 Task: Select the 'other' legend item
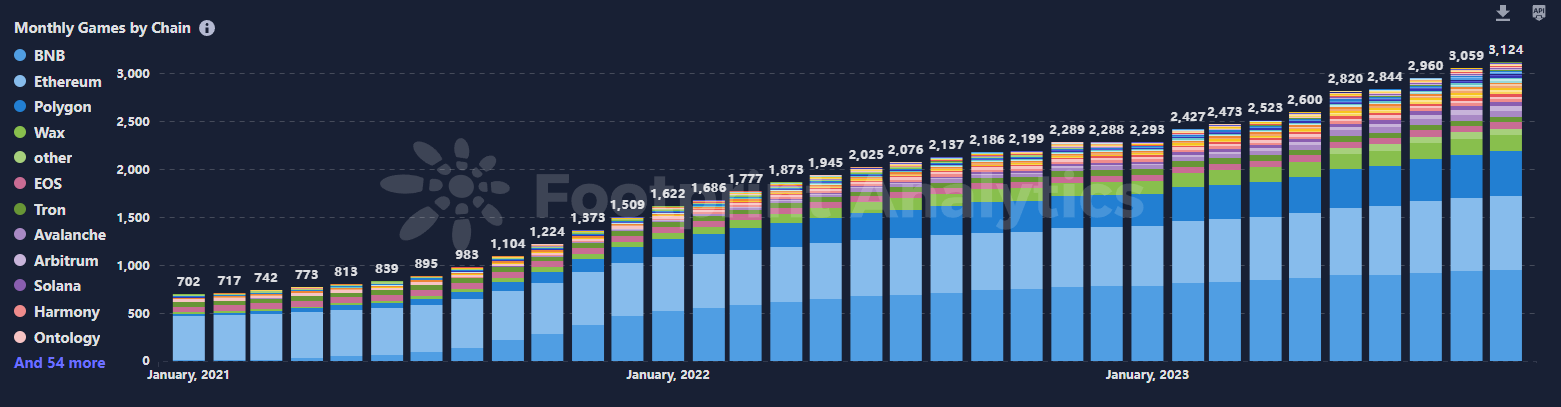pyautogui.click(x=52, y=158)
